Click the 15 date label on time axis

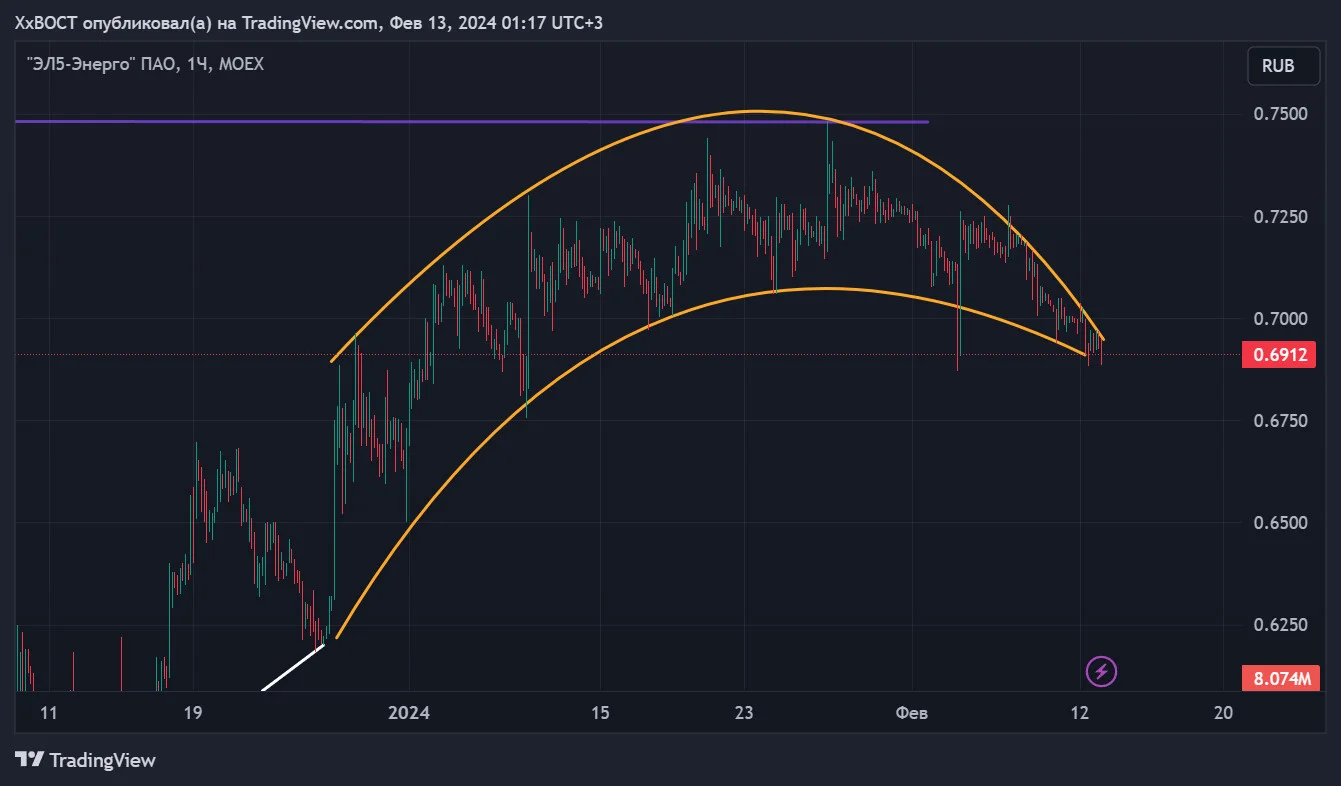tap(599, 713)
